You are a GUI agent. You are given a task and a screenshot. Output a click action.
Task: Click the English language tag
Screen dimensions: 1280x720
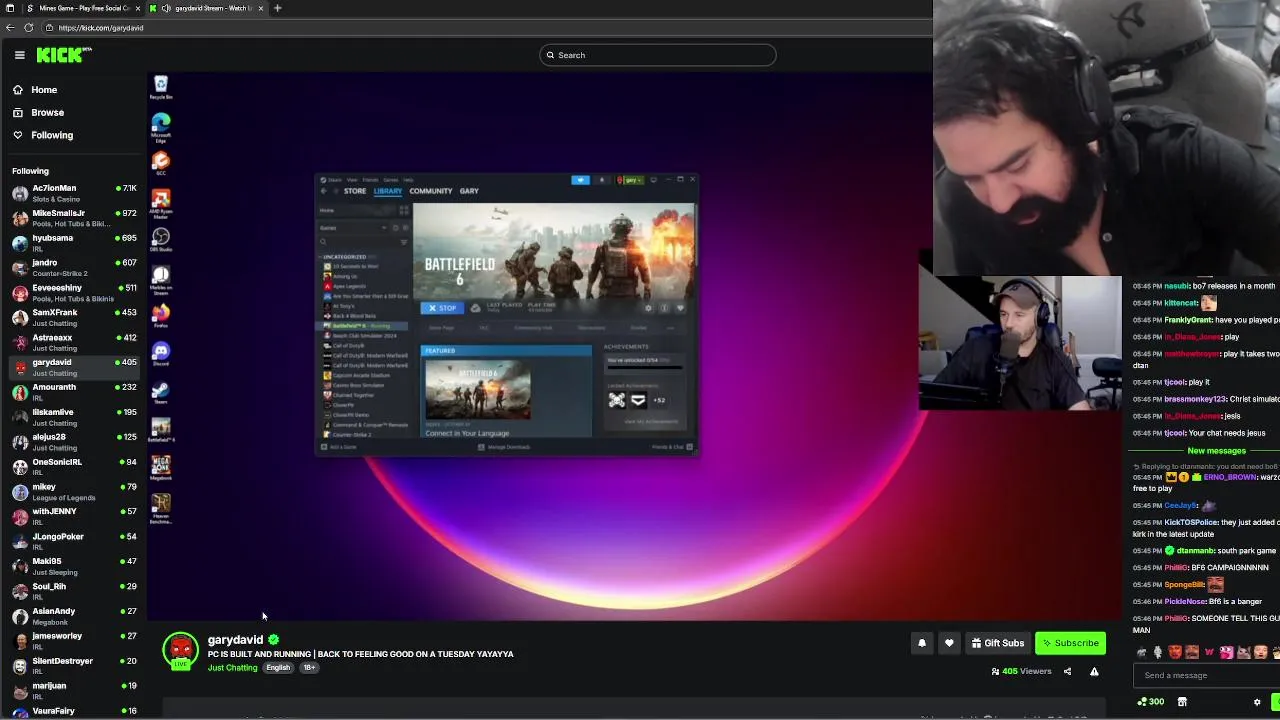point(278,668)
